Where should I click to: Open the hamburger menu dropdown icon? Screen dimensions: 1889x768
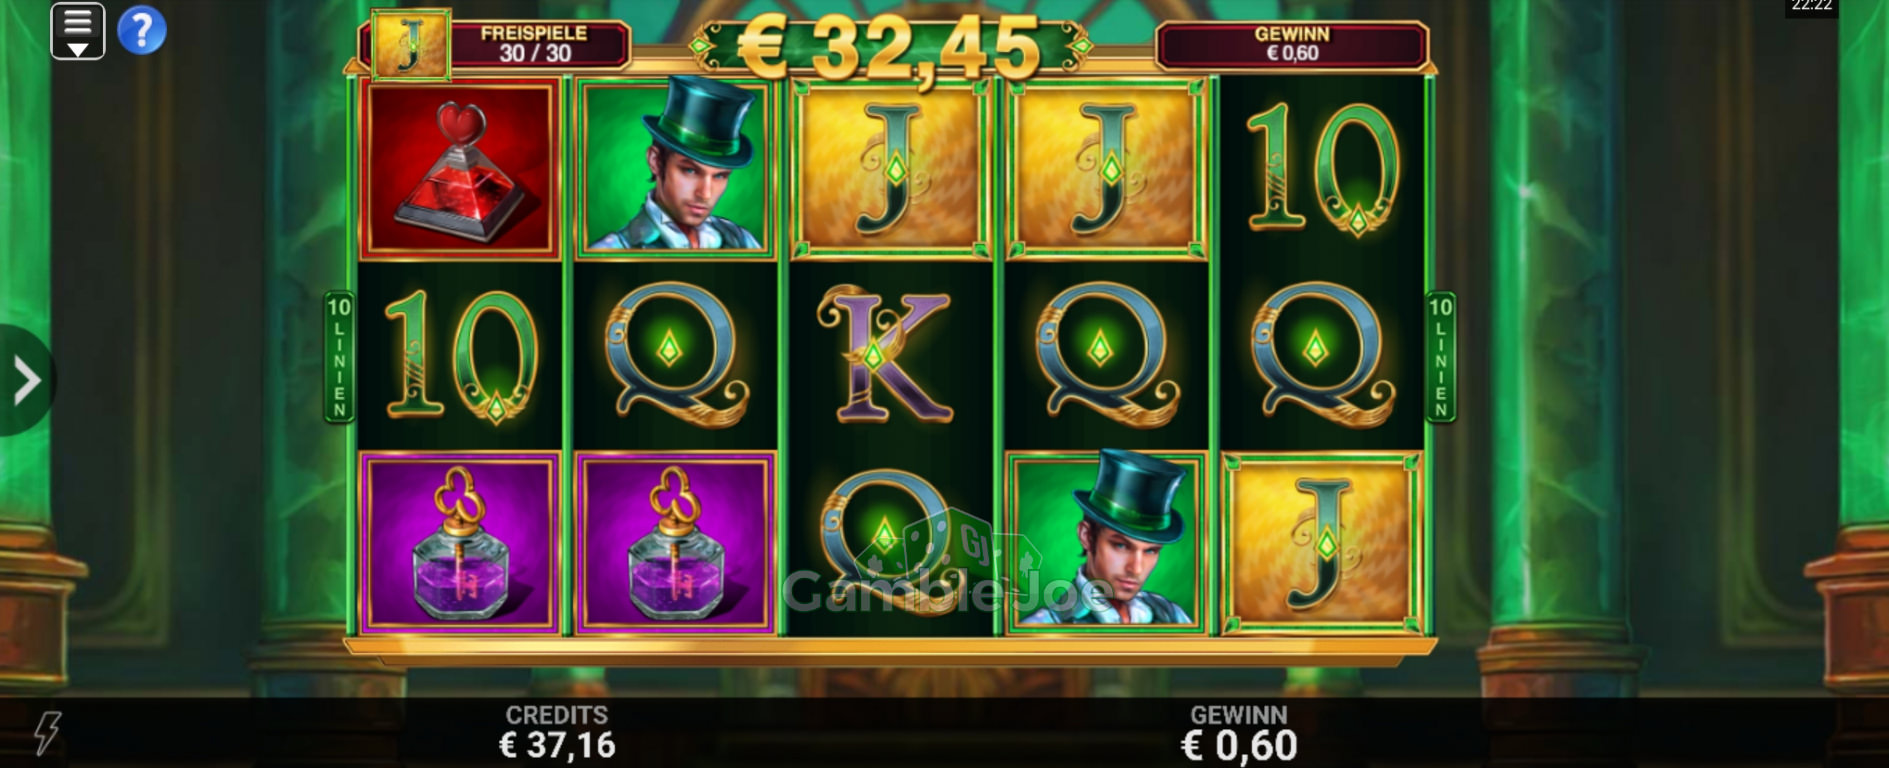click(x=78, y=31)
